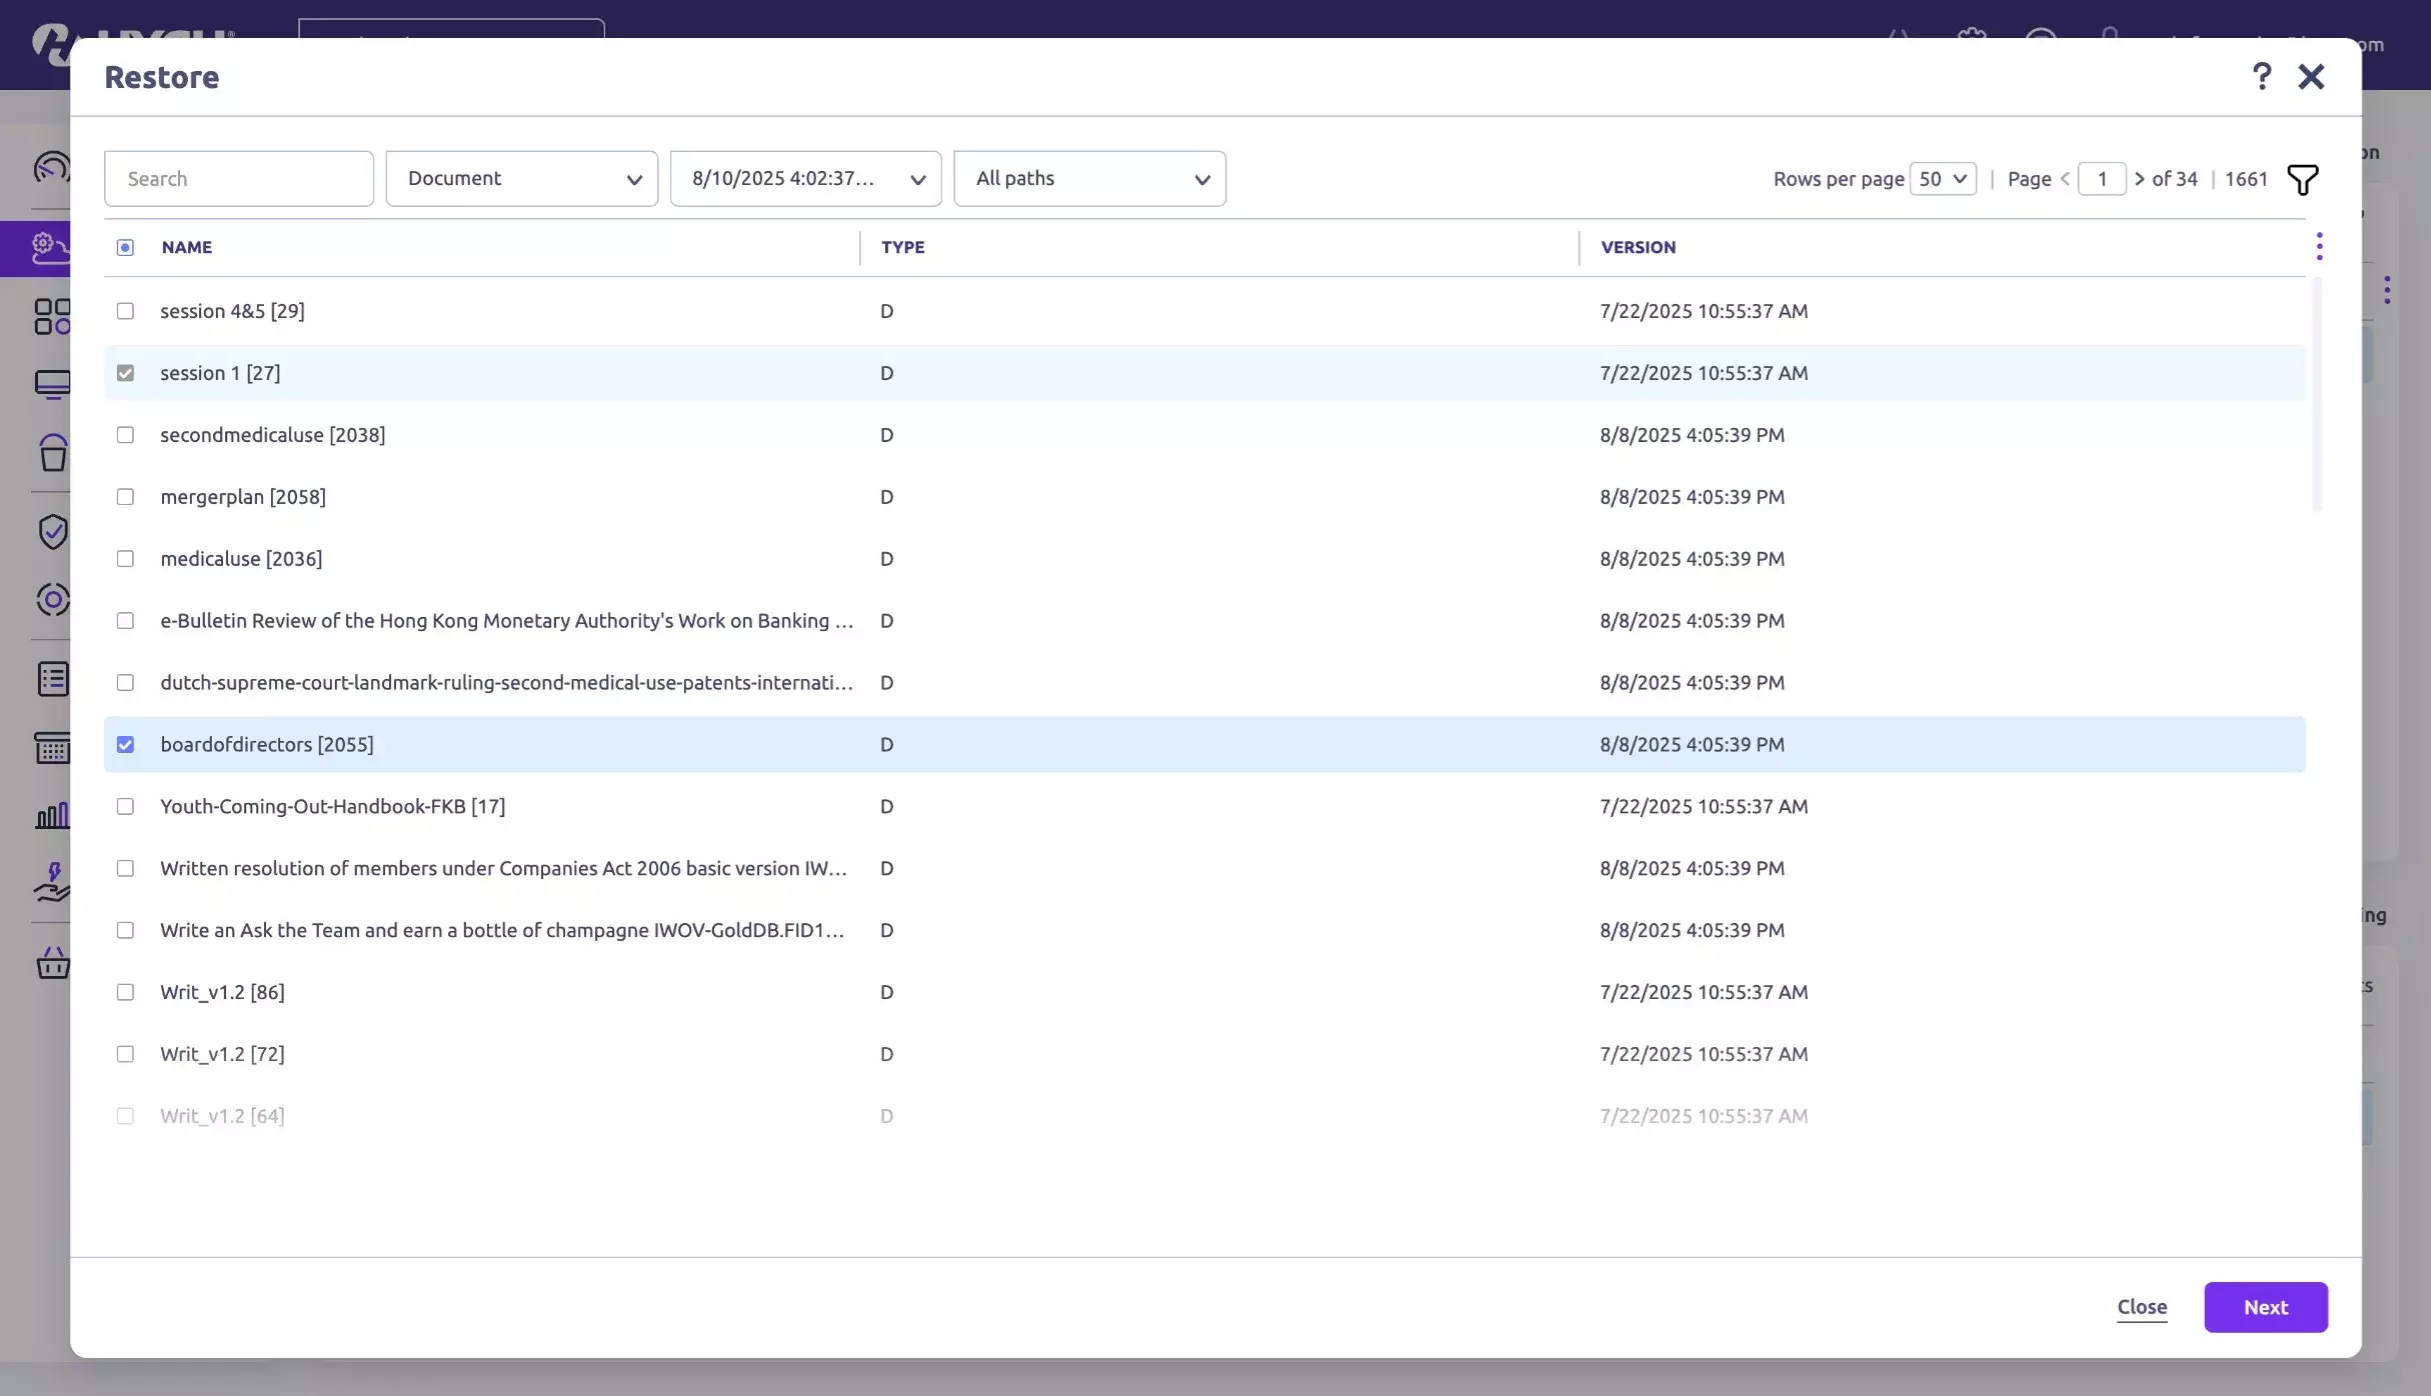The width and height of the screenshot is (2431, 1396).
Task: Uncheck the session 1 [27] checkbox
Action: [126, 372]
